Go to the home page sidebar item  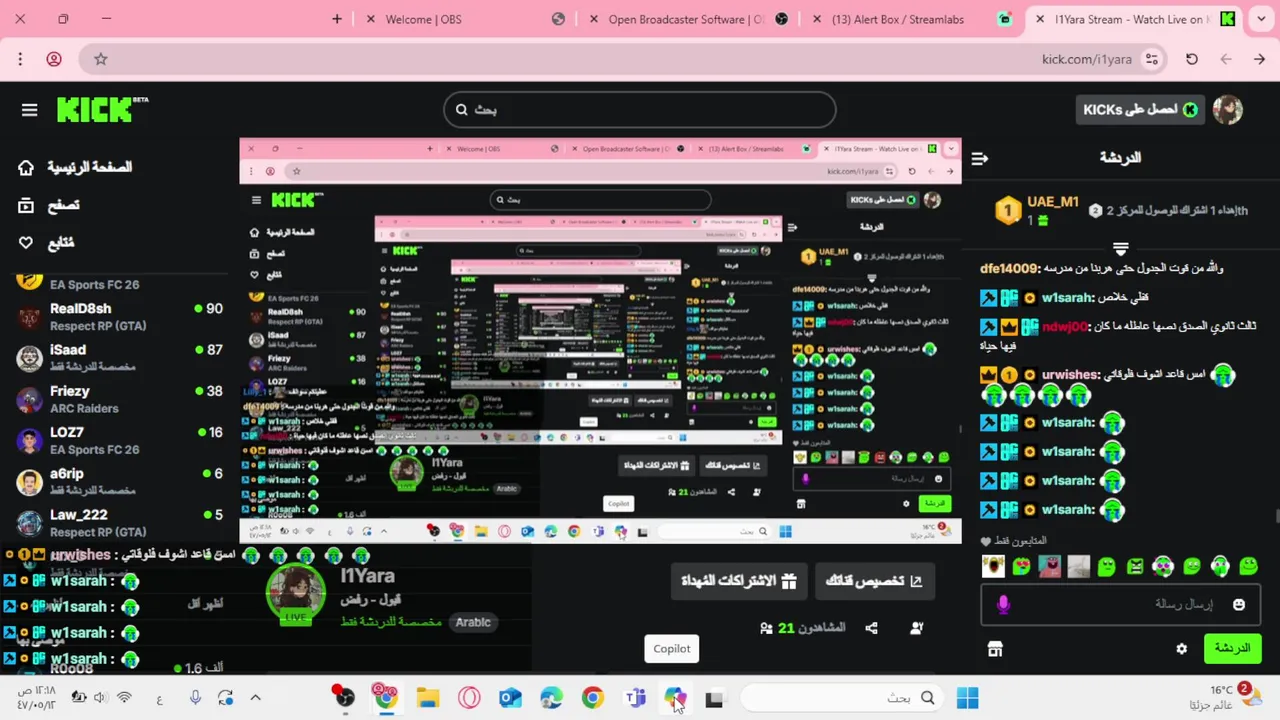75,167
